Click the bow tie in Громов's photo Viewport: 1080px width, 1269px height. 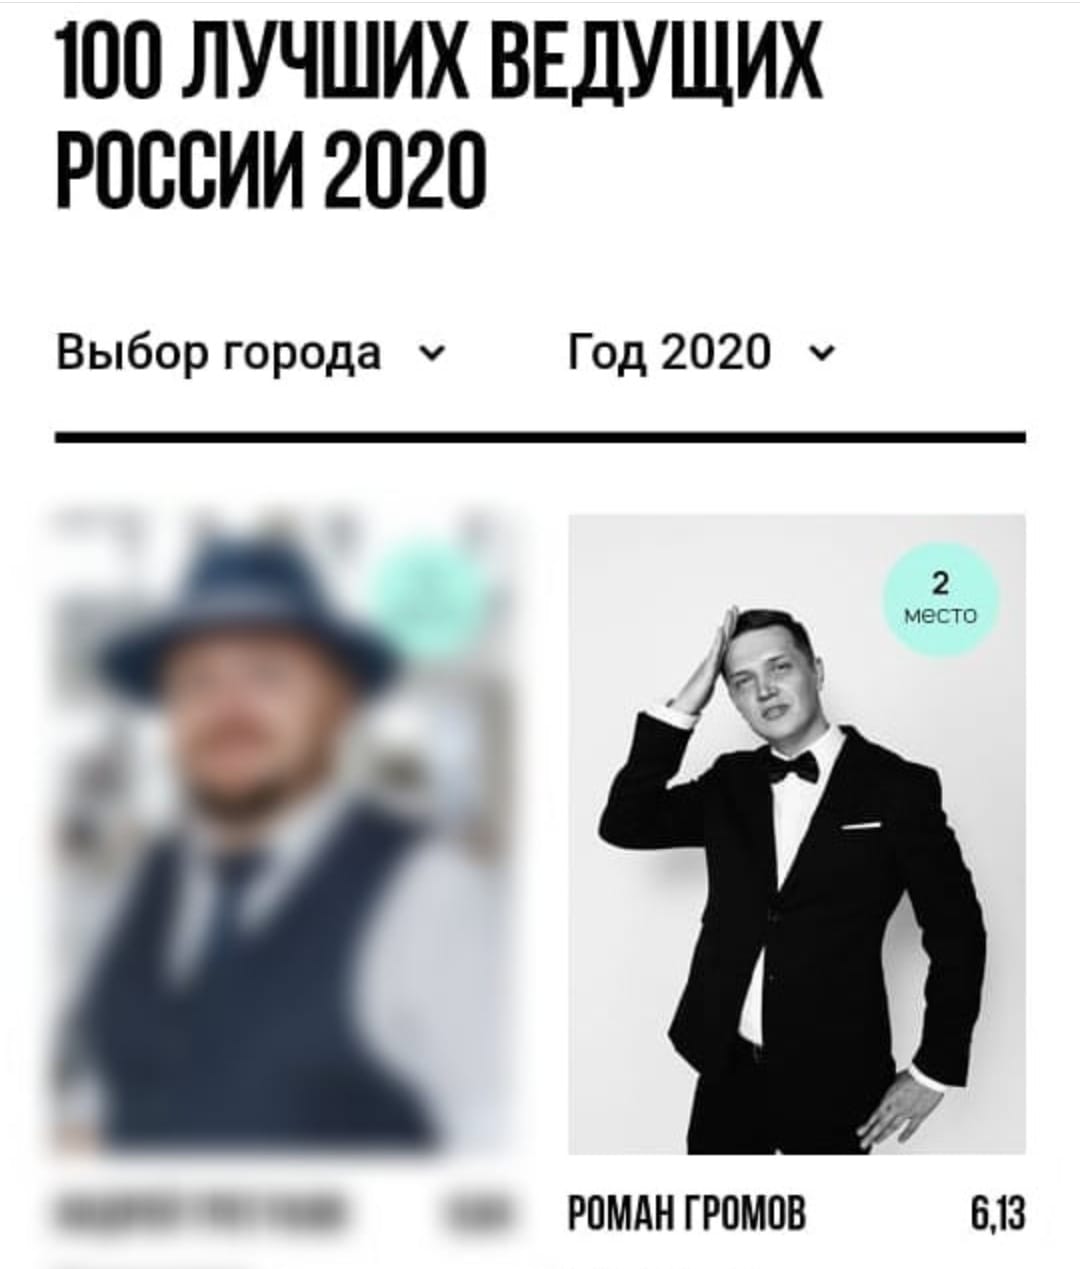[x=793, y=767]
